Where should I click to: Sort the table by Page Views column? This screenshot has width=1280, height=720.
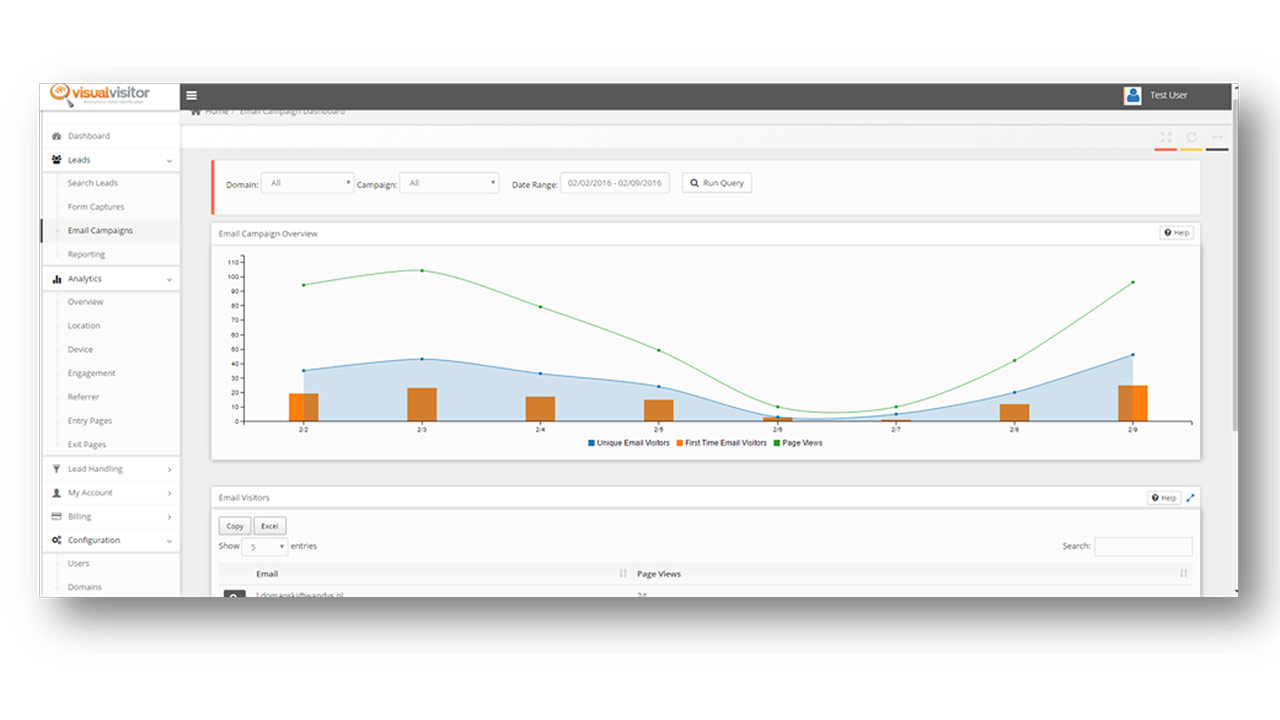(x=659, y=574)
